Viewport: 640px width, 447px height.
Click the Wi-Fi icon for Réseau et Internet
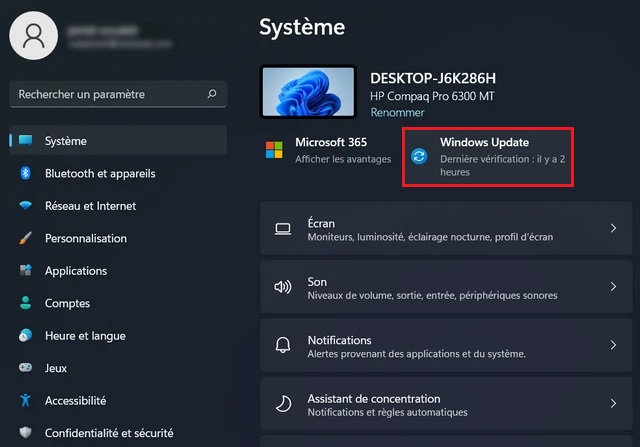[x=26, y=205]
